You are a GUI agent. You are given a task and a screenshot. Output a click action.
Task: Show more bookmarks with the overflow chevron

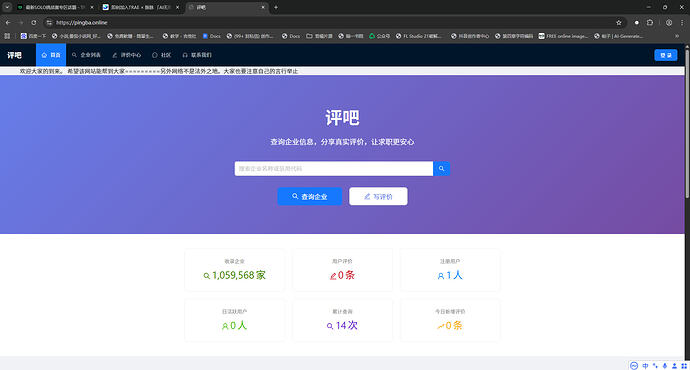677,36
